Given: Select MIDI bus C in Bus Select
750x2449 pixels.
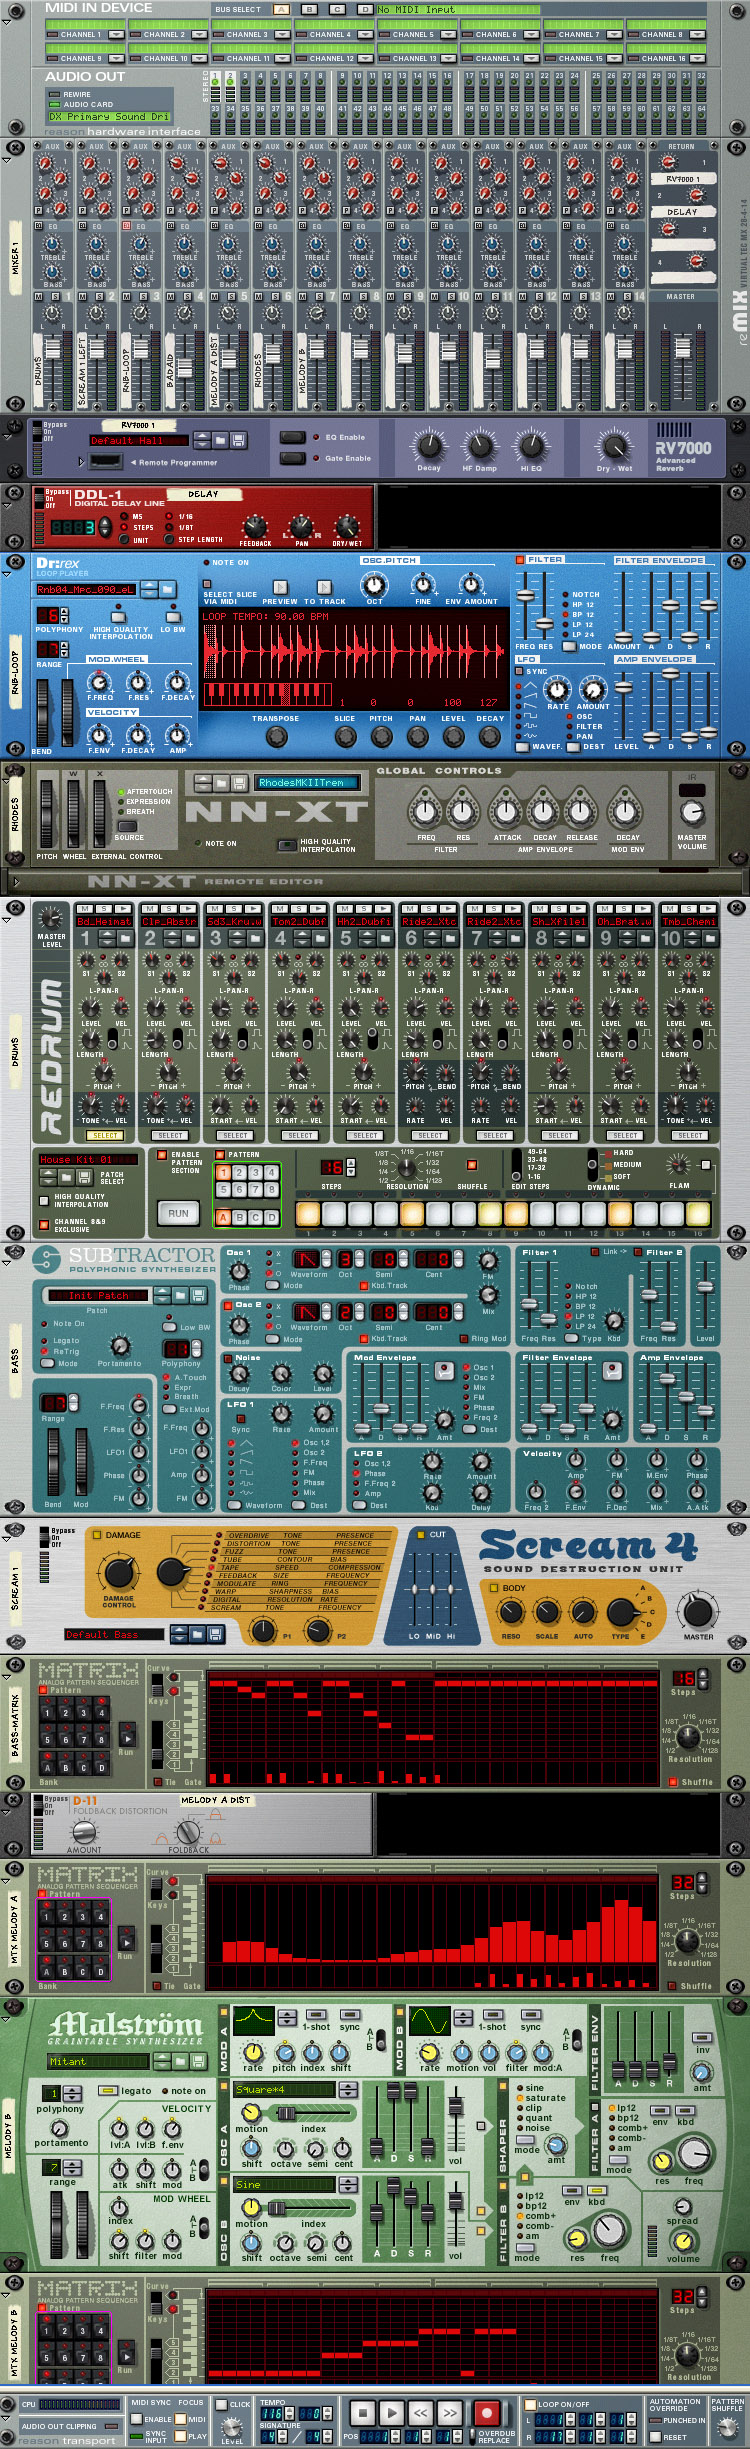Looking at the screenshot, I should pos(337,9).
